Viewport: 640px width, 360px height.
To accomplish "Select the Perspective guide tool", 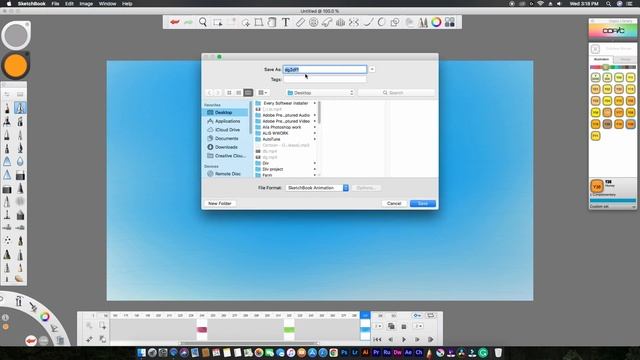I will [x=340, y=22].
